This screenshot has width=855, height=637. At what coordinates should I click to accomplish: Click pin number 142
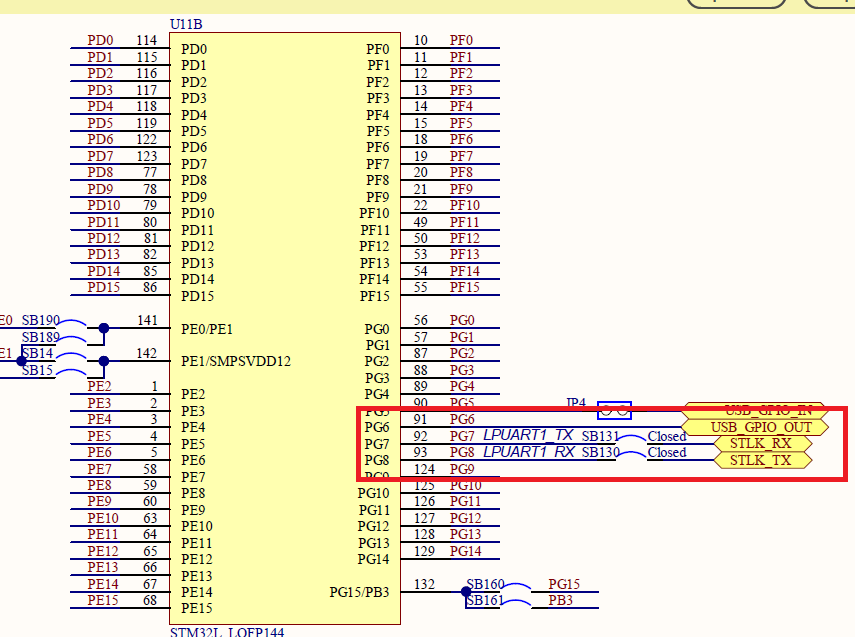point(147,353)
